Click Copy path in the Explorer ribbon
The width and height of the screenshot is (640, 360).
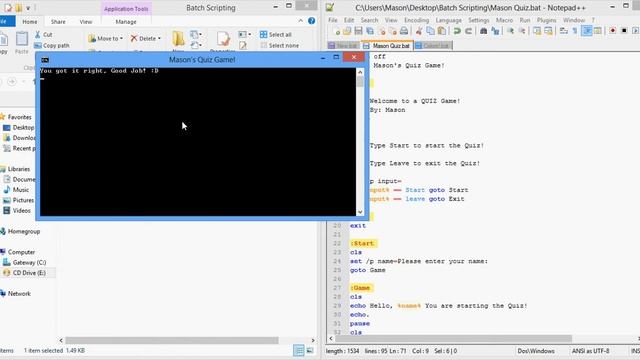(52, 45)
